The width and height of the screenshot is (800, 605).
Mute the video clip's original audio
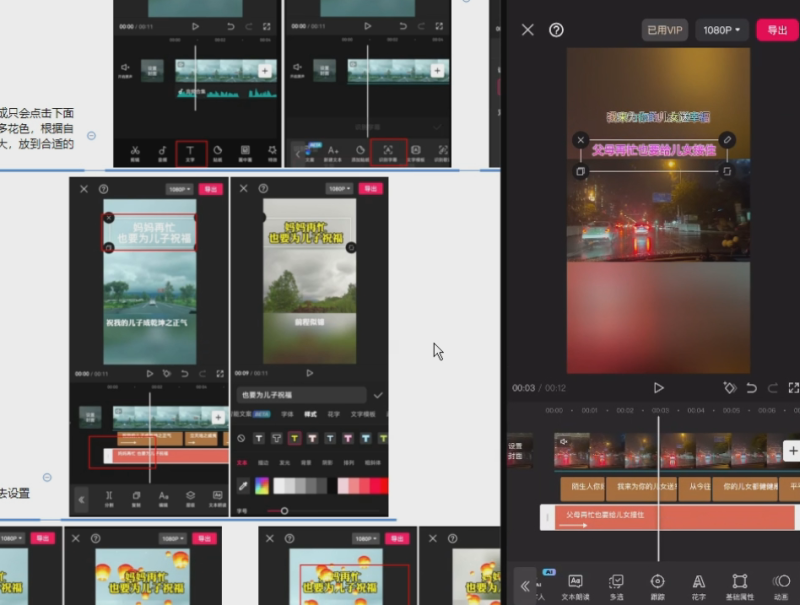pos(565,441)
